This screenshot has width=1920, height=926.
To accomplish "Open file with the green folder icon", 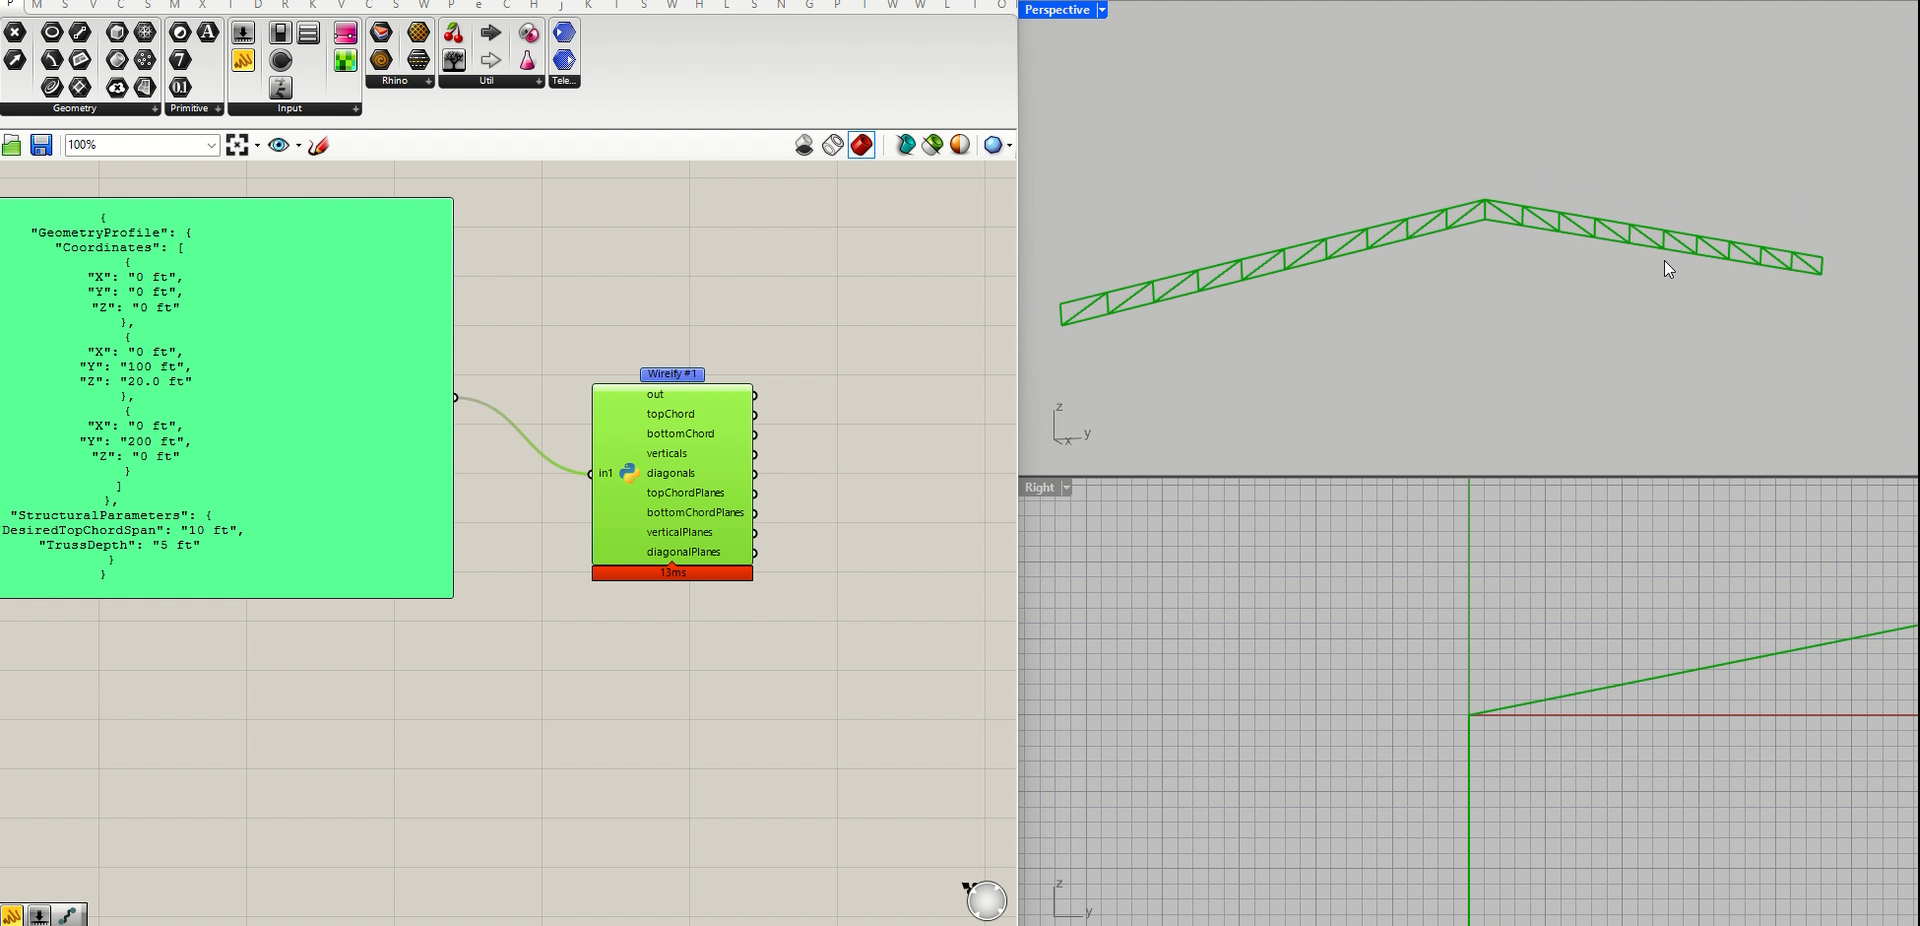I will point(12,145).
